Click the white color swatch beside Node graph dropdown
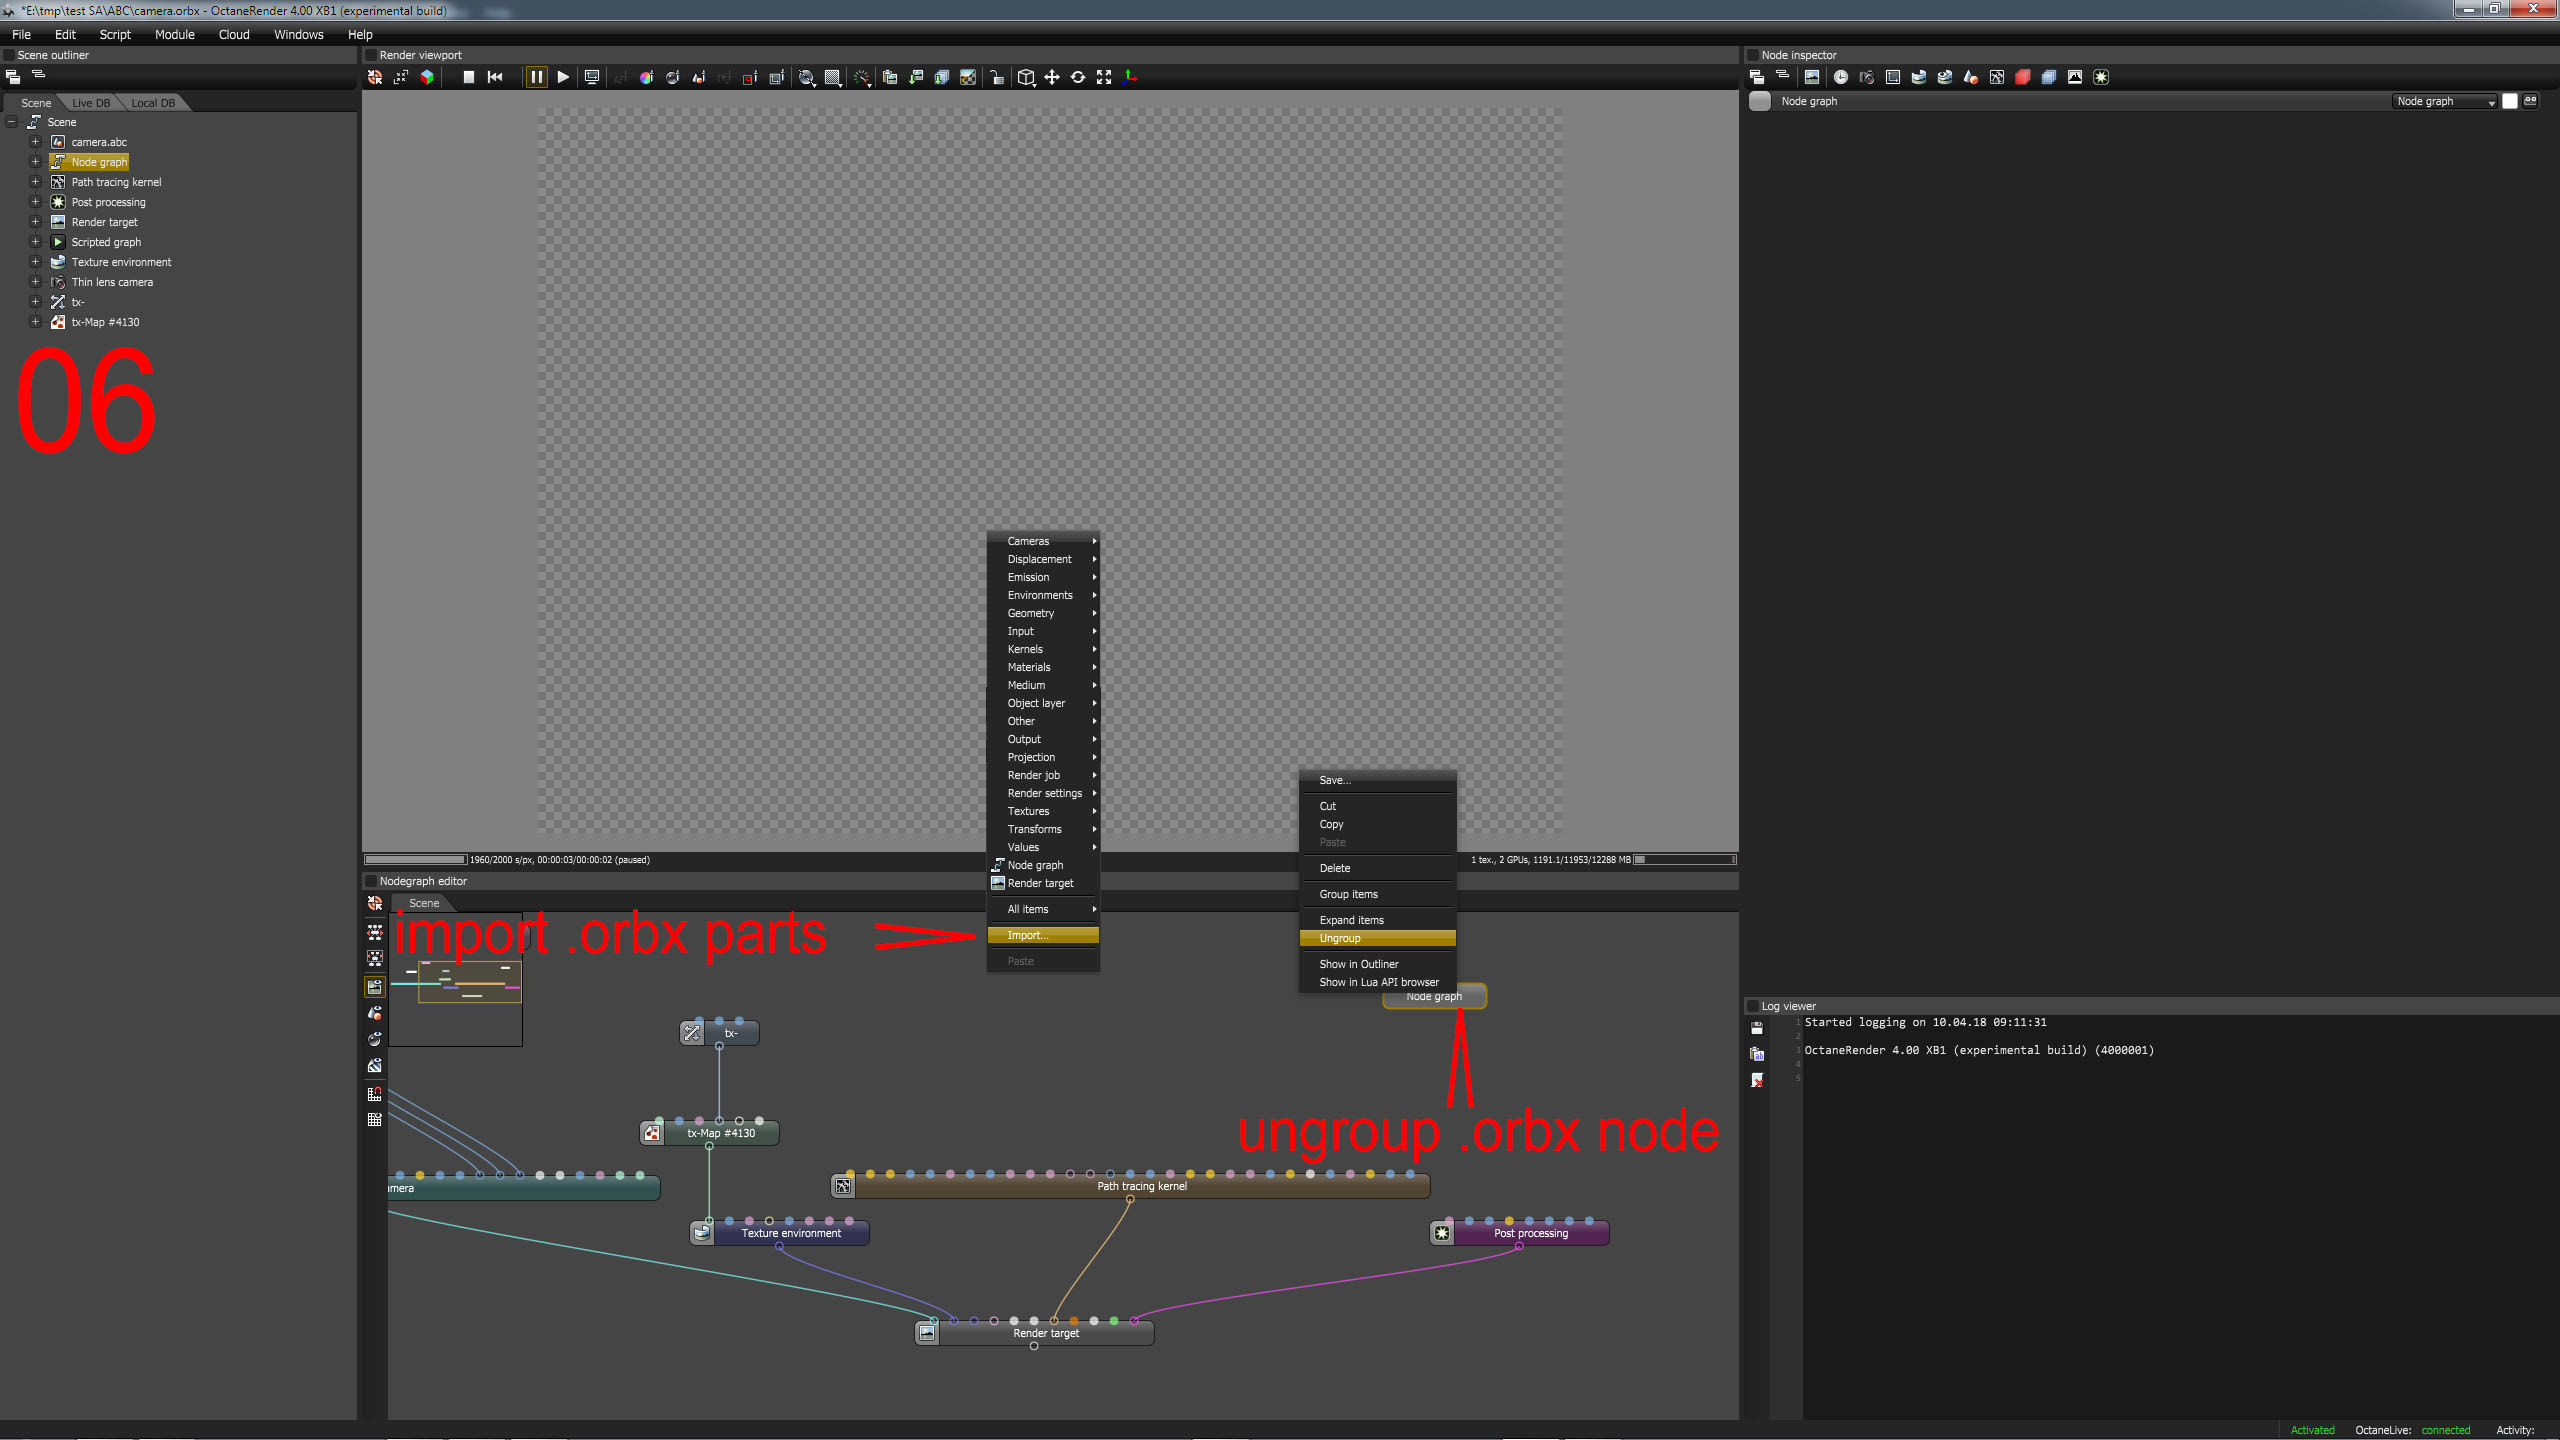Image resolution: width=2560 pixels, height=1440 pixels. [2509, 101]
